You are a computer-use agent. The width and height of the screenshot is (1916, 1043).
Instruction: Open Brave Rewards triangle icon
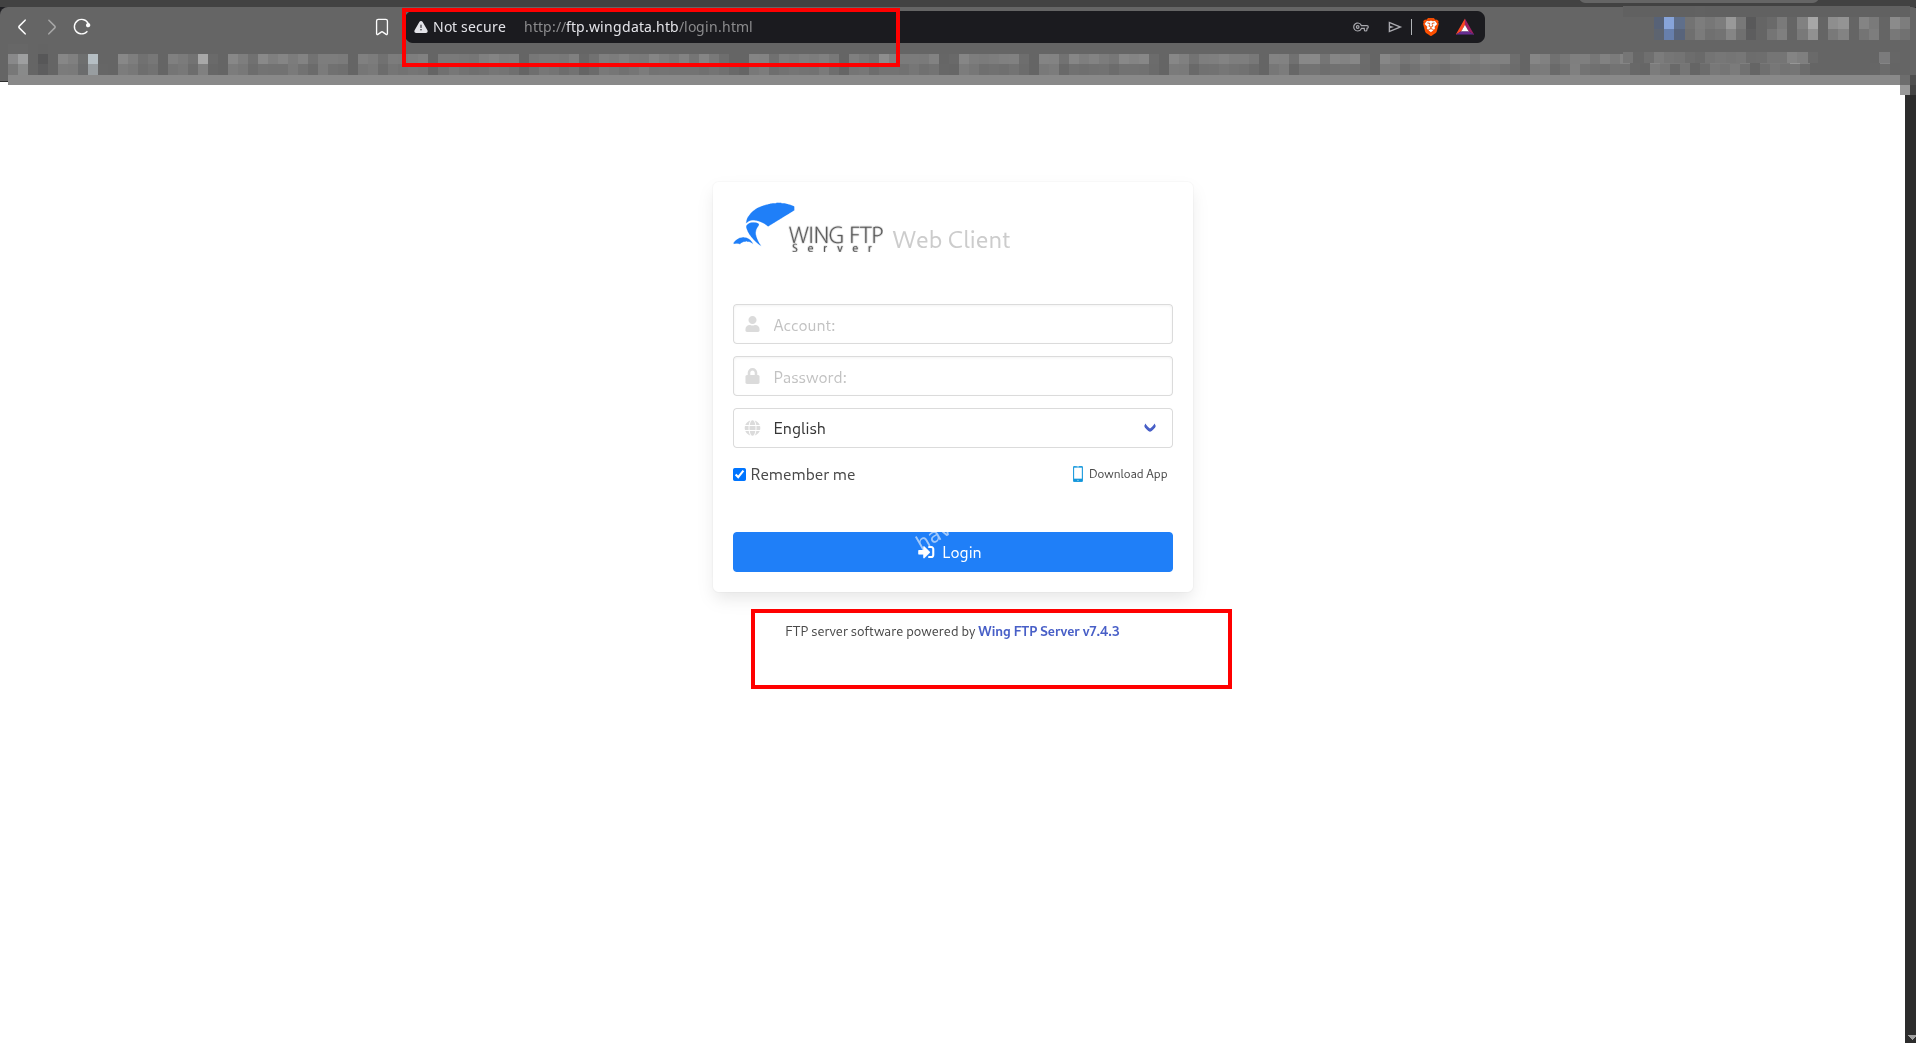1465,27
